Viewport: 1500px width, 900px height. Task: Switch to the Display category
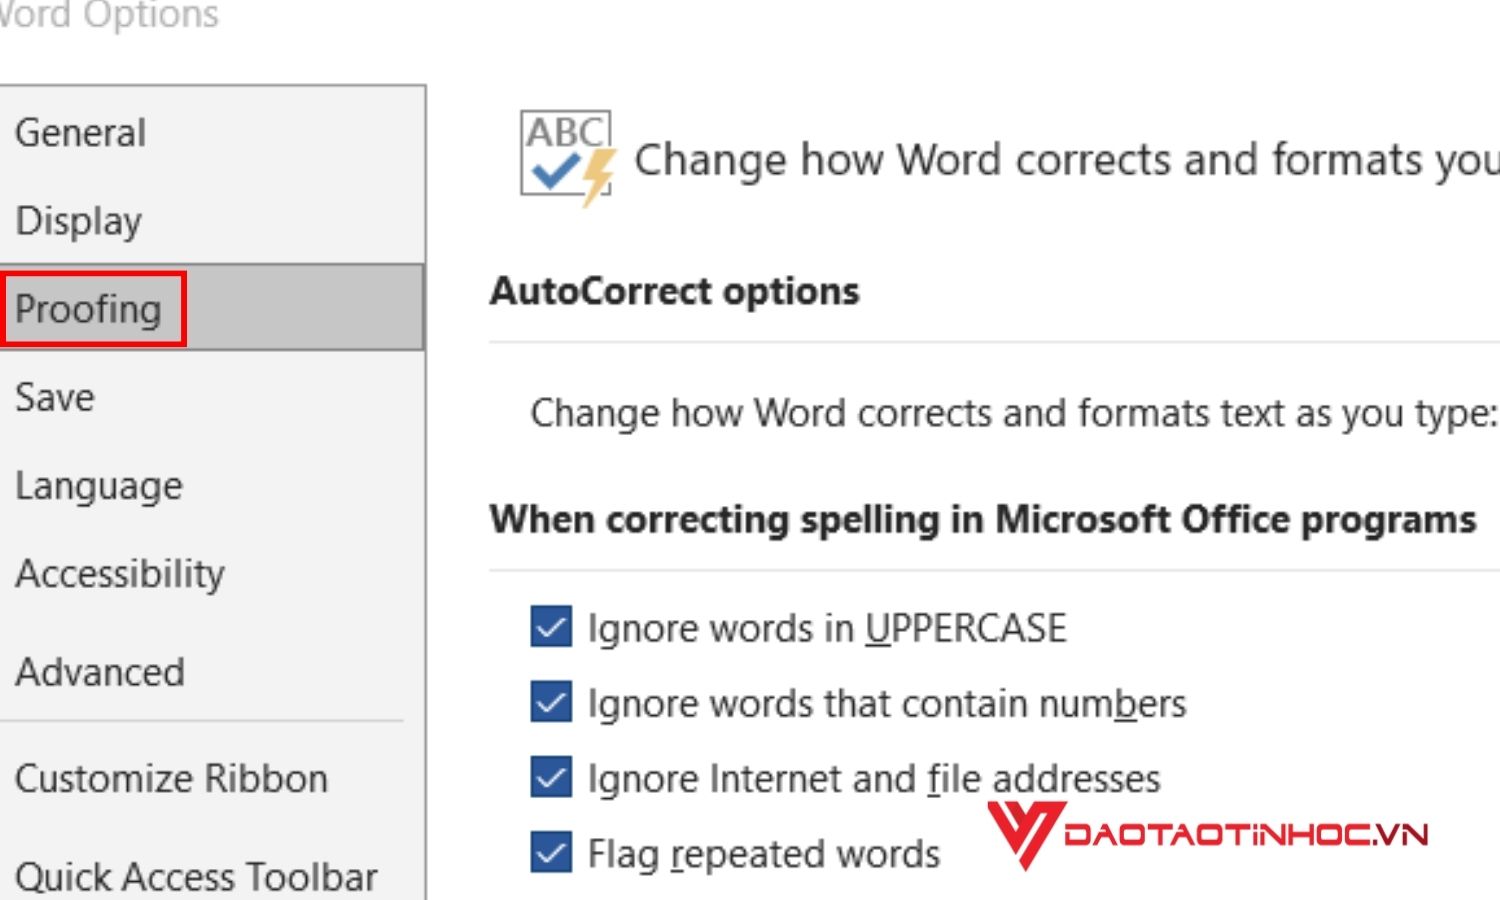point(79,221)
